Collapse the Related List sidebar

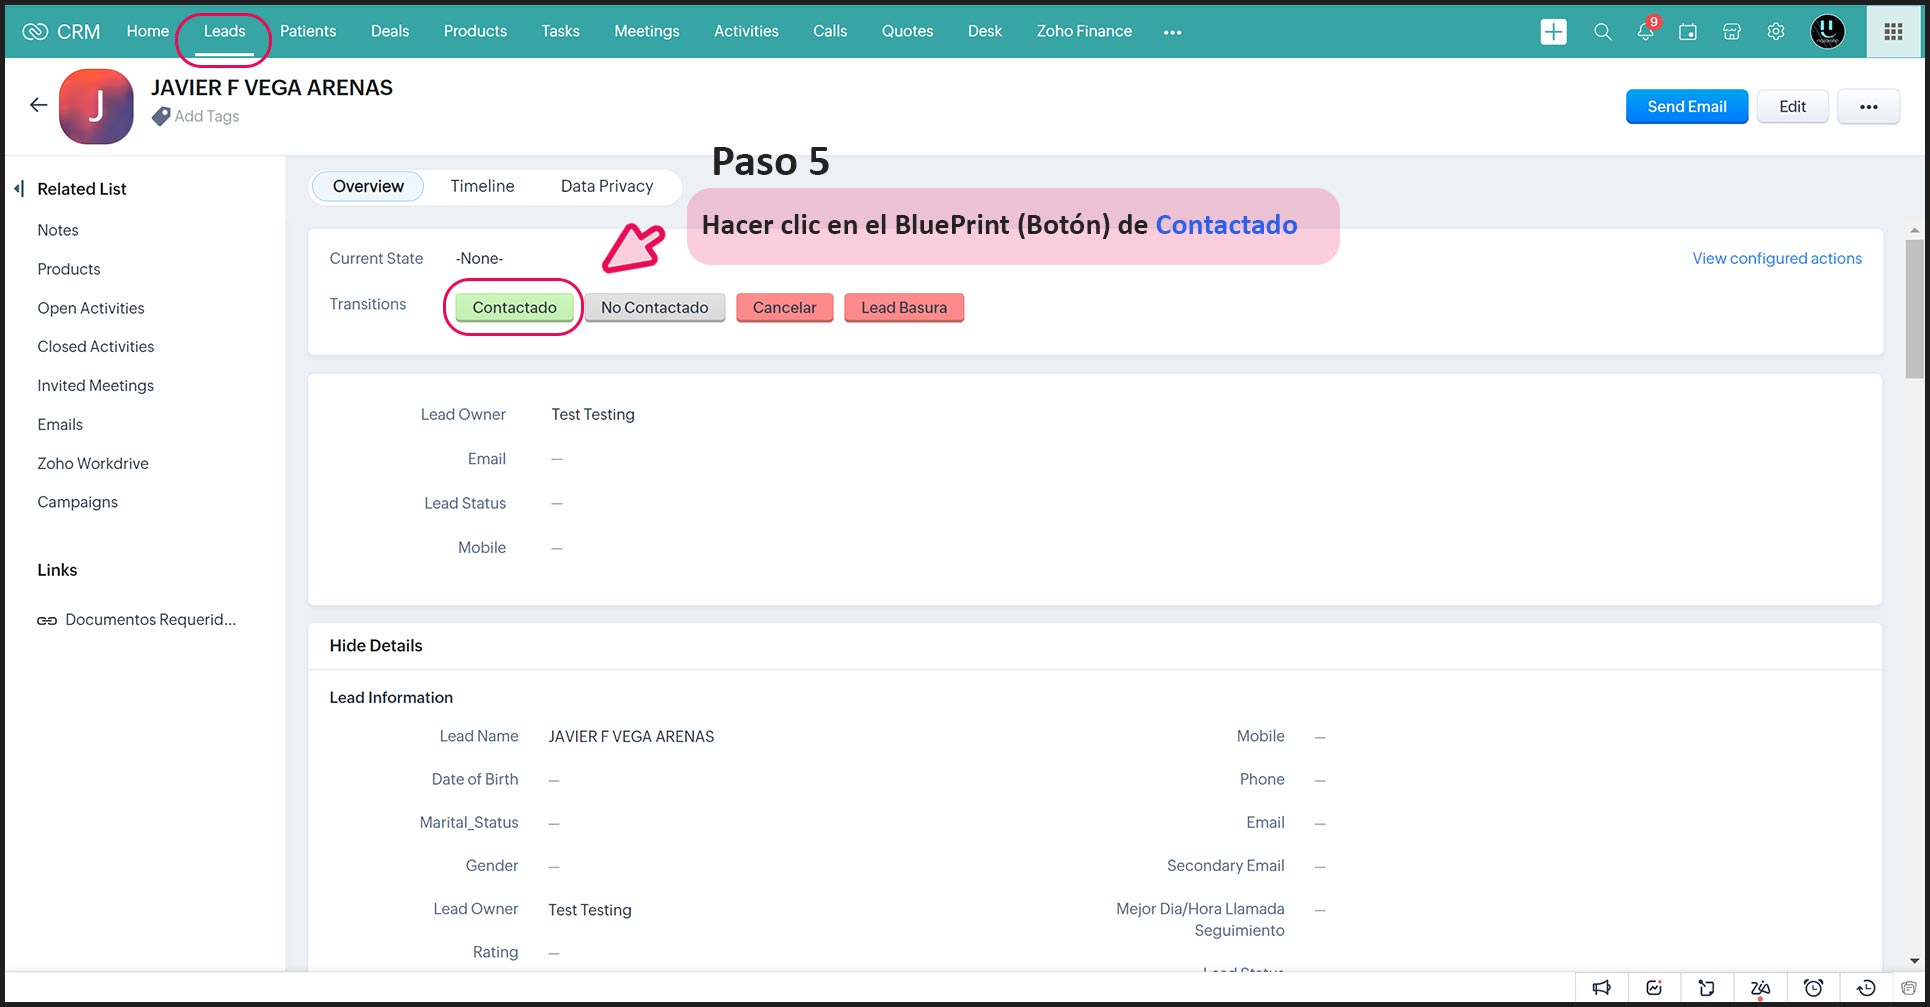pyautogui.click(x=19, y=189)
